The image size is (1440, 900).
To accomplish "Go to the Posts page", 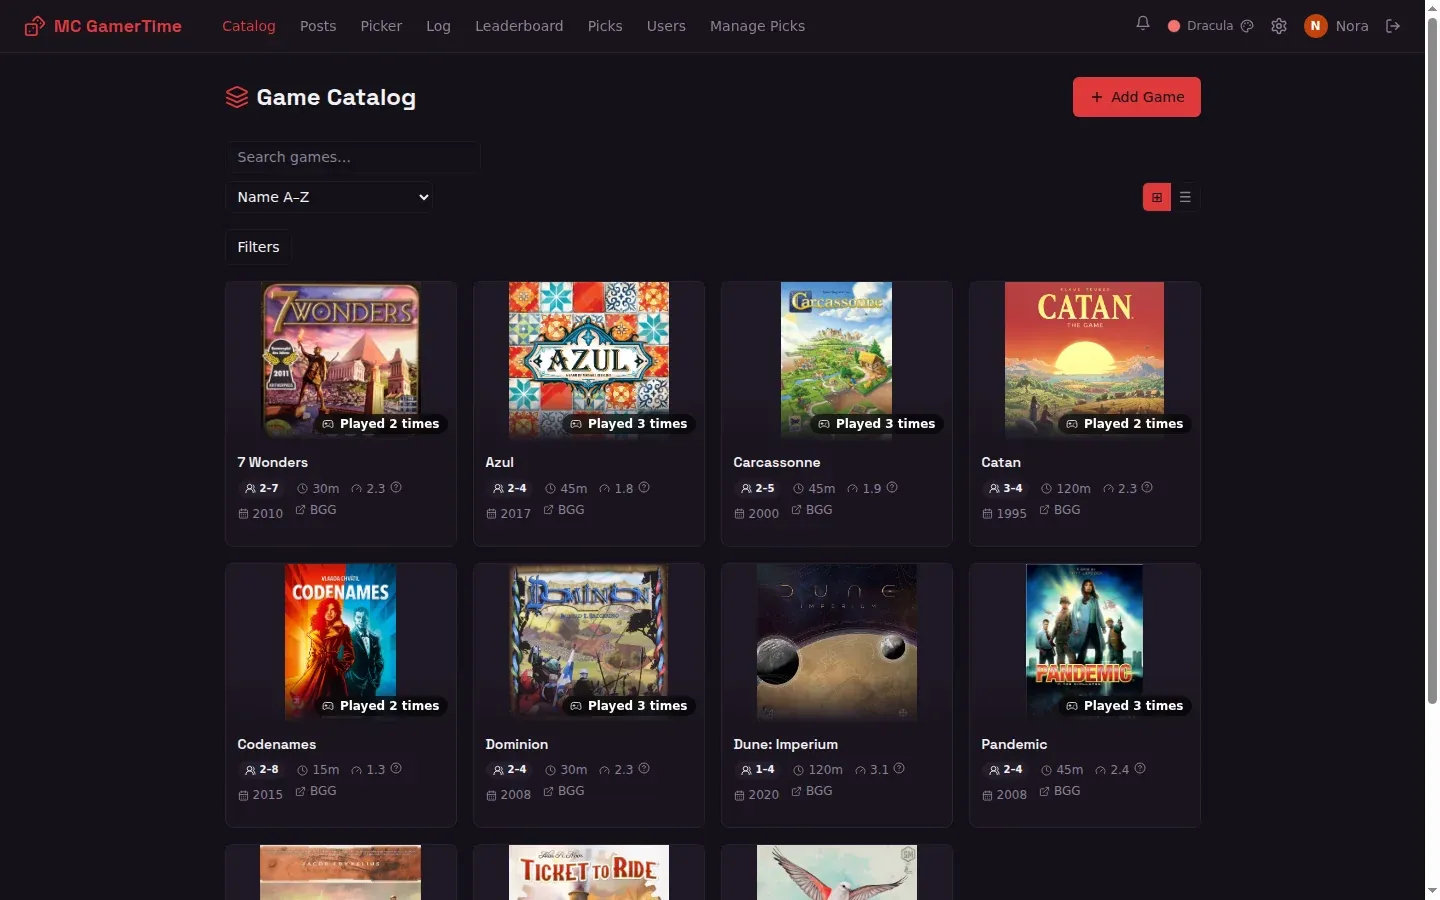I will [x=318, y=26].
